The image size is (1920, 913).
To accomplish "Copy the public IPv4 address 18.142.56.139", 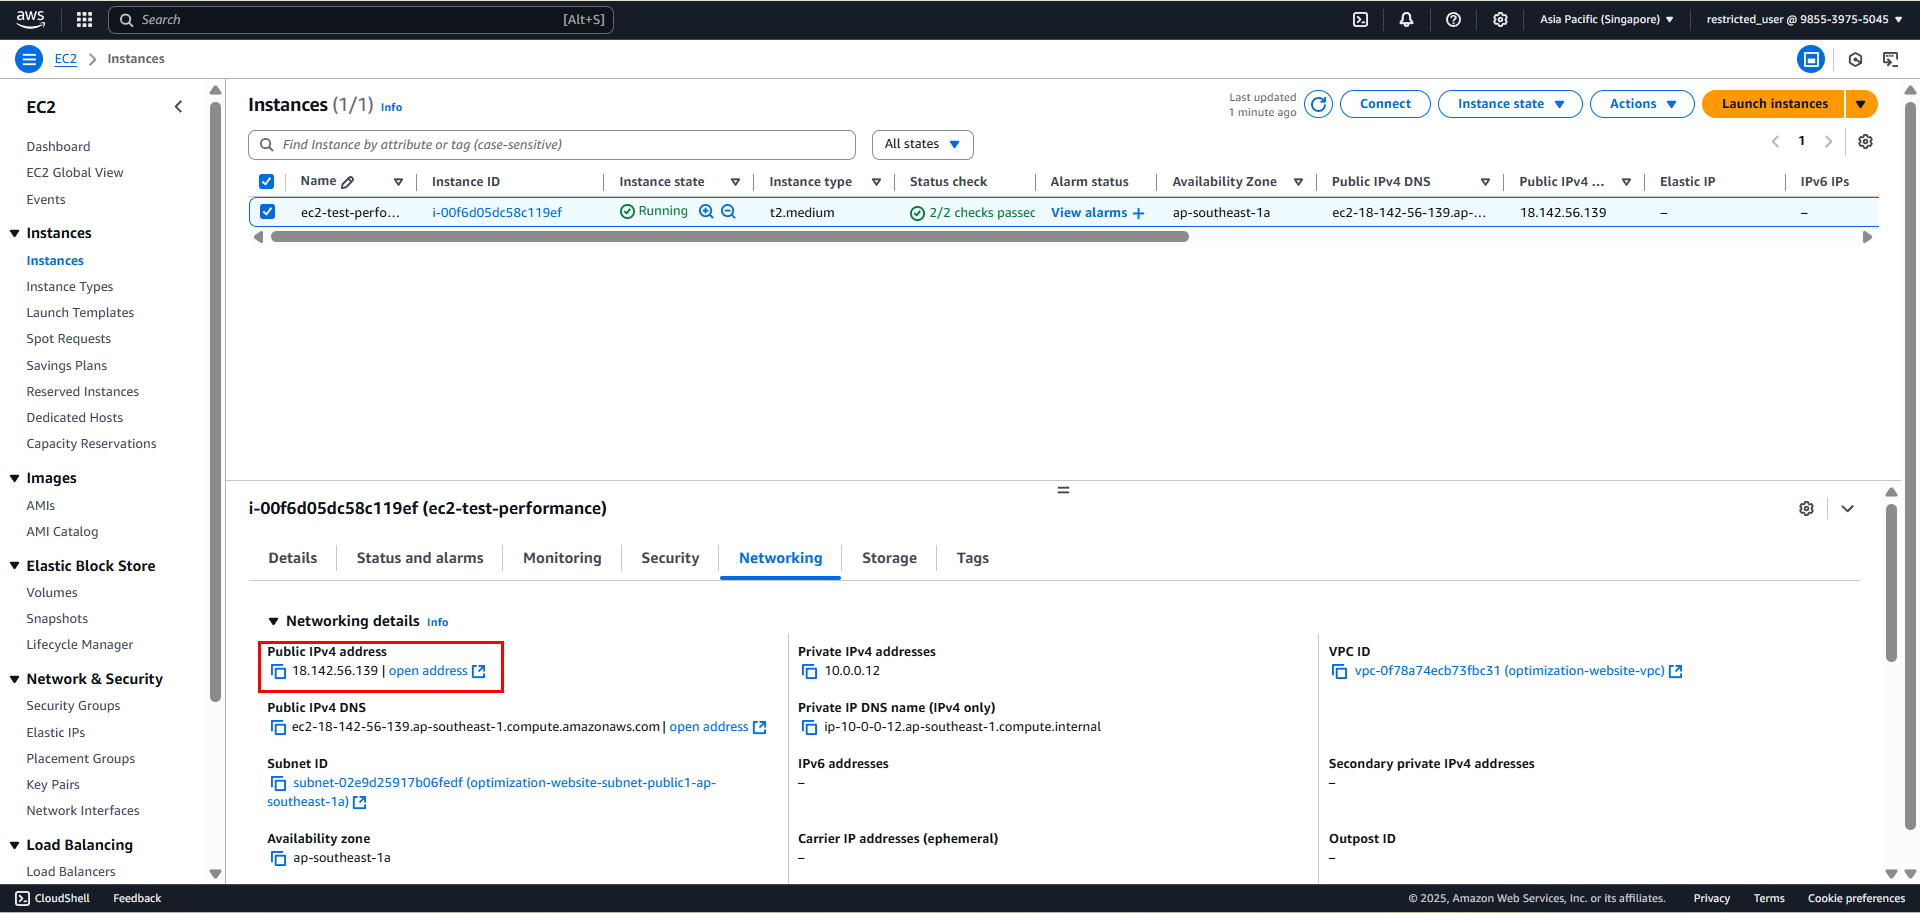I will [x=279, y=671].
